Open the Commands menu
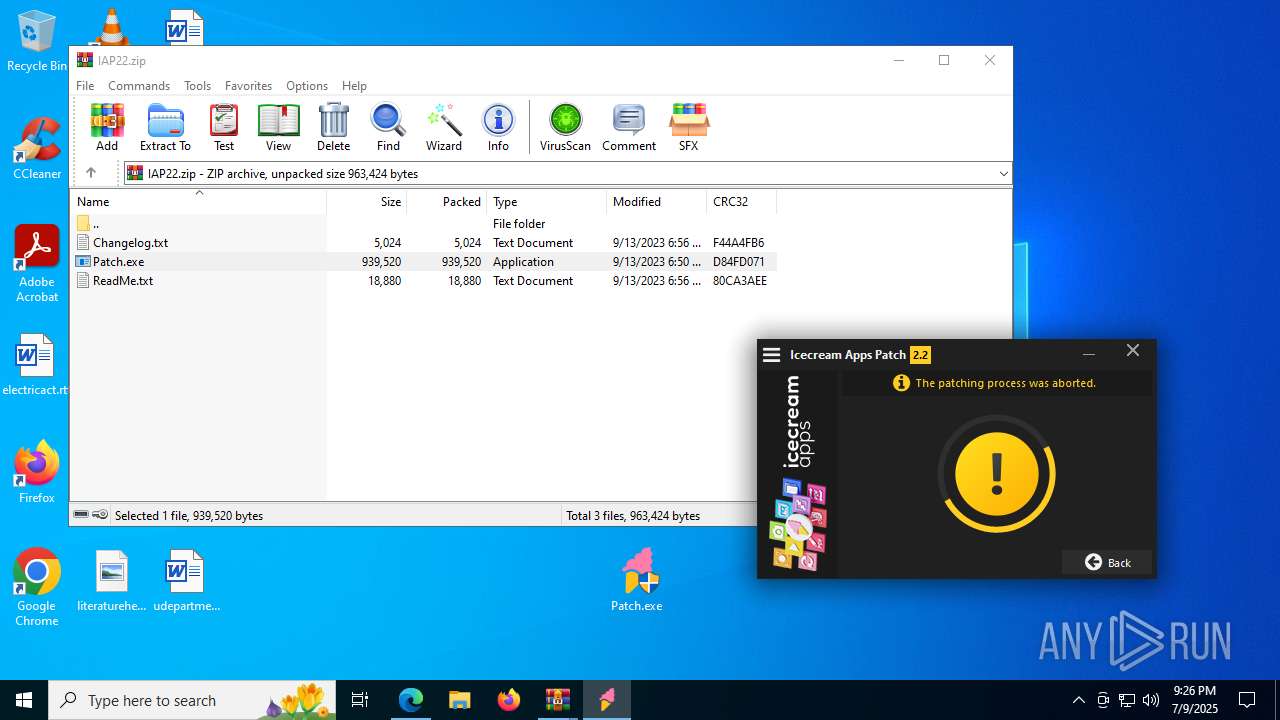 [139, 86]
